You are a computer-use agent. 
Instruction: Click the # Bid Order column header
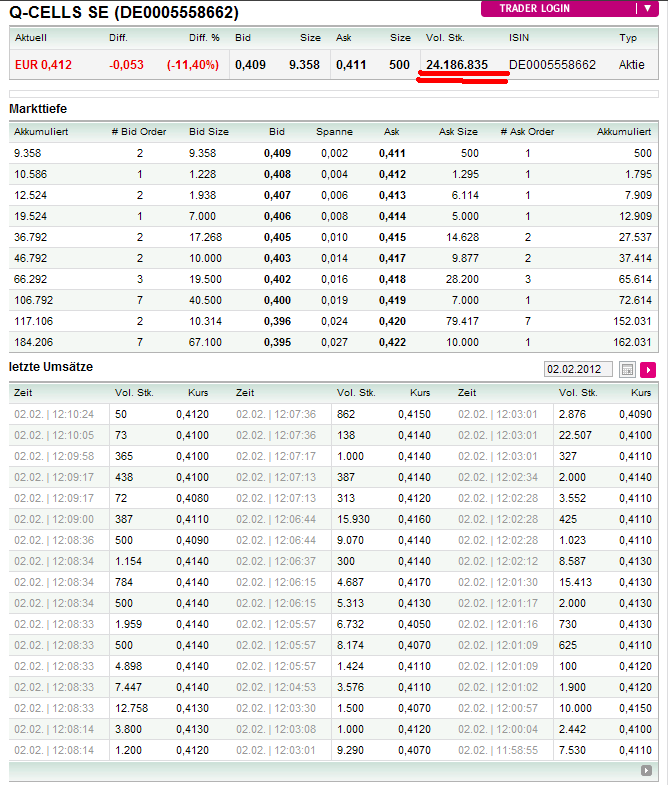[139, 132]
